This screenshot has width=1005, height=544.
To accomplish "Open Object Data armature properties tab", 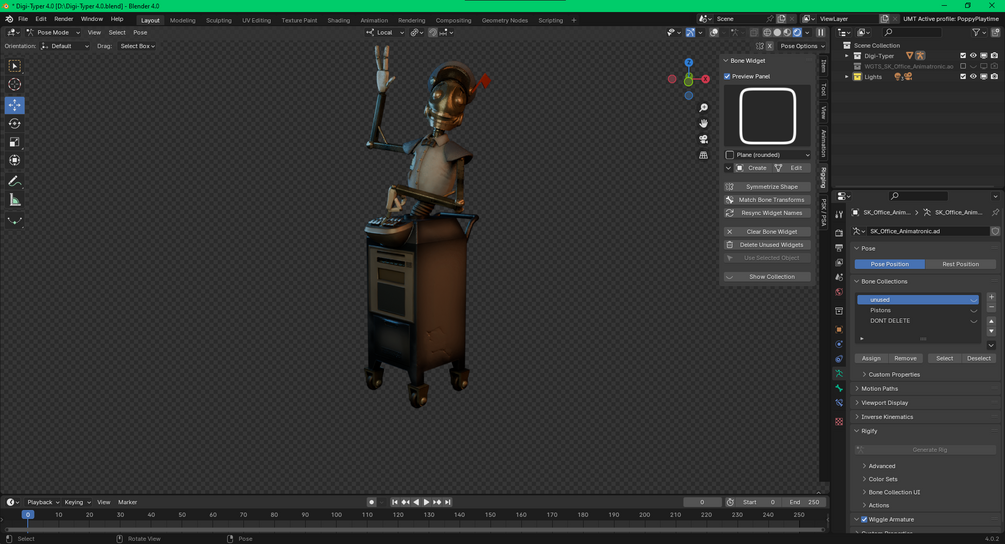I will 839,374.
